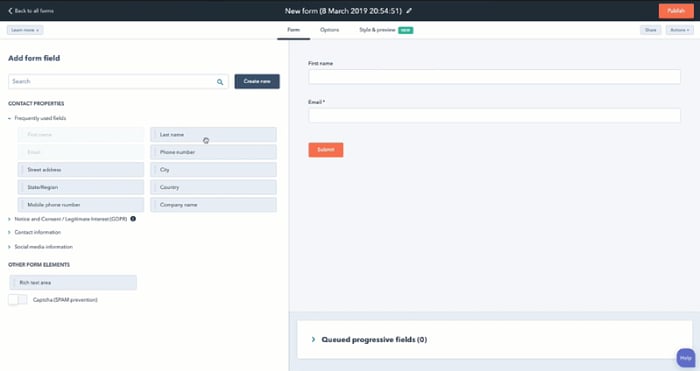
Task: Click the First name label in preview
Action: [x=321, y=63]
